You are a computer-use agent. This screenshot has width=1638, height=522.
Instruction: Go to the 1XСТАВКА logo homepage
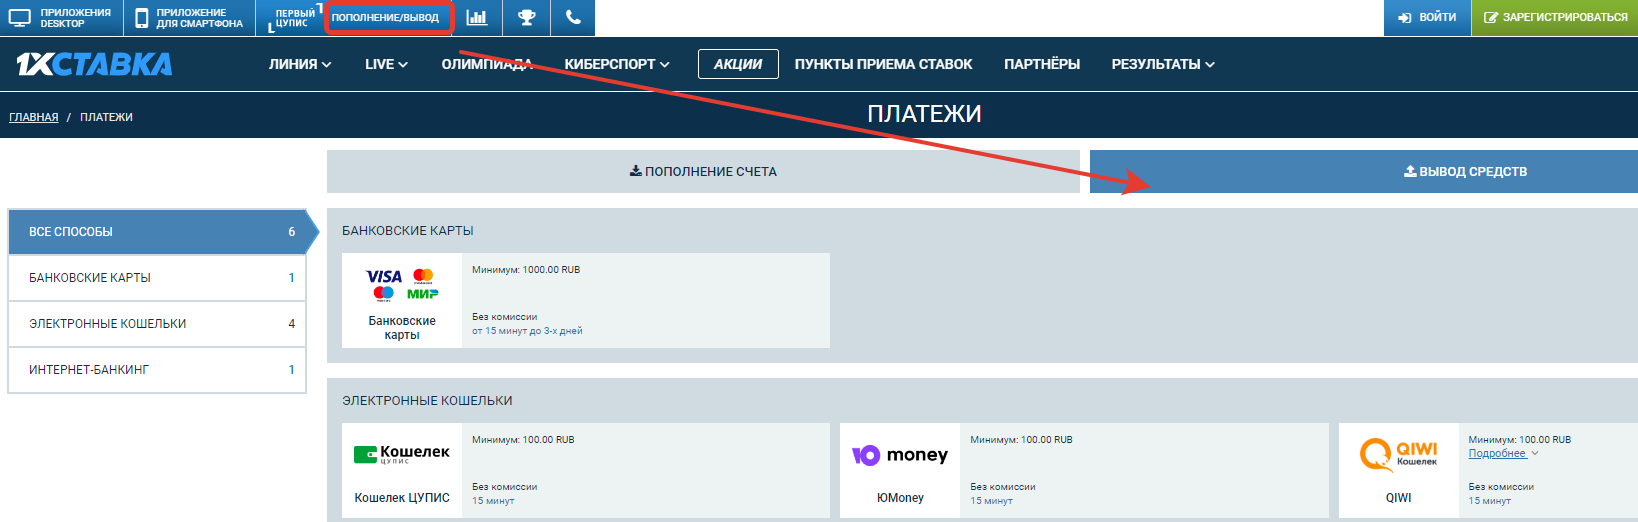coord(94,64)
